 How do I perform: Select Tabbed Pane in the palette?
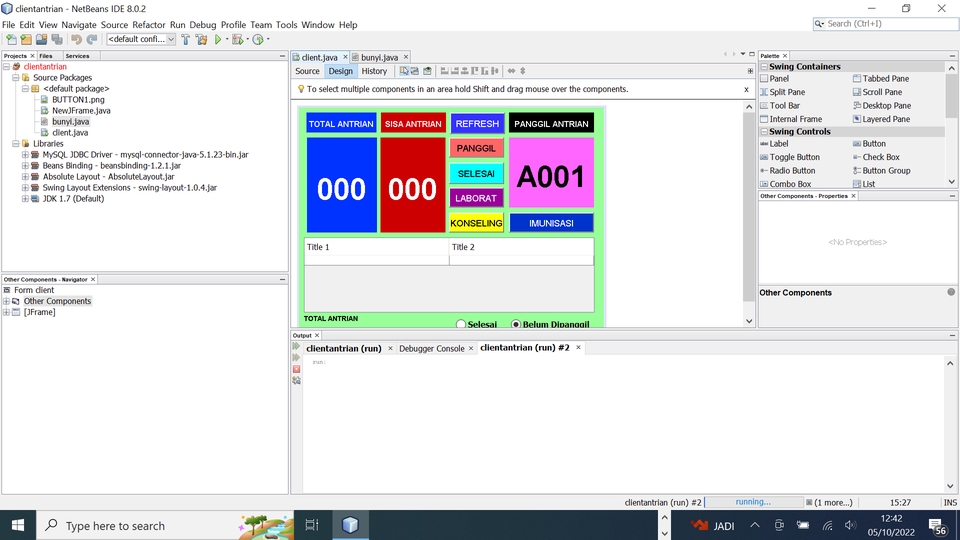[885, 79]
